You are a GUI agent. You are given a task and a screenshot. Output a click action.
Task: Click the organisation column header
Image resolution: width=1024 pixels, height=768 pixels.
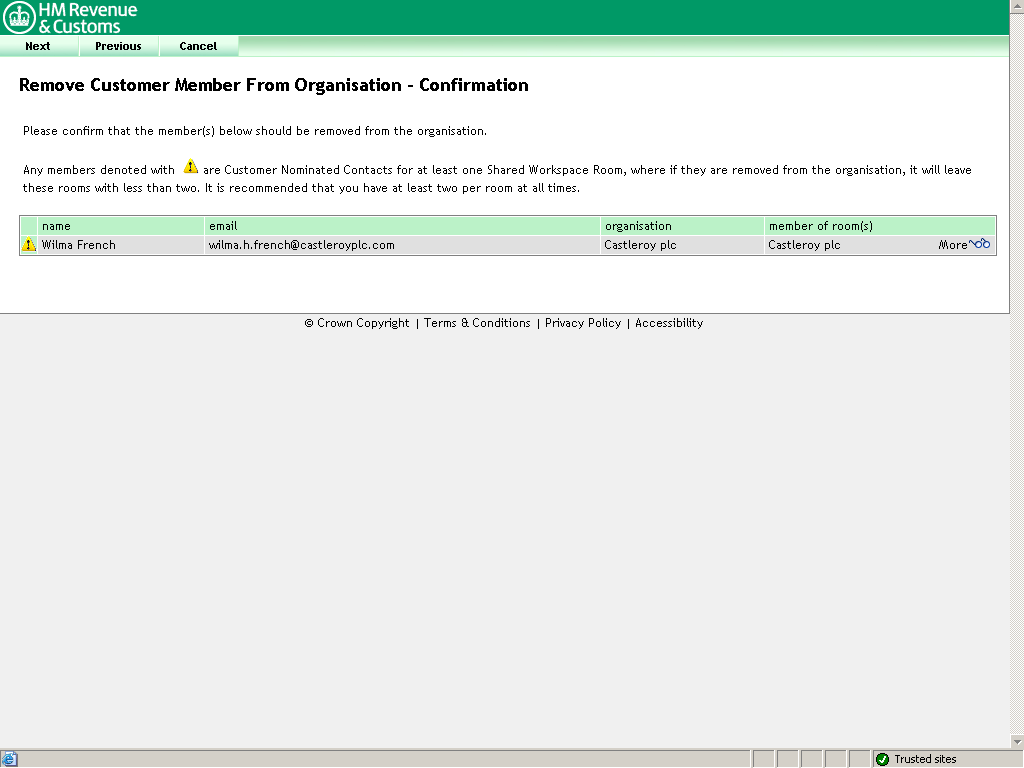coord(638,226)
